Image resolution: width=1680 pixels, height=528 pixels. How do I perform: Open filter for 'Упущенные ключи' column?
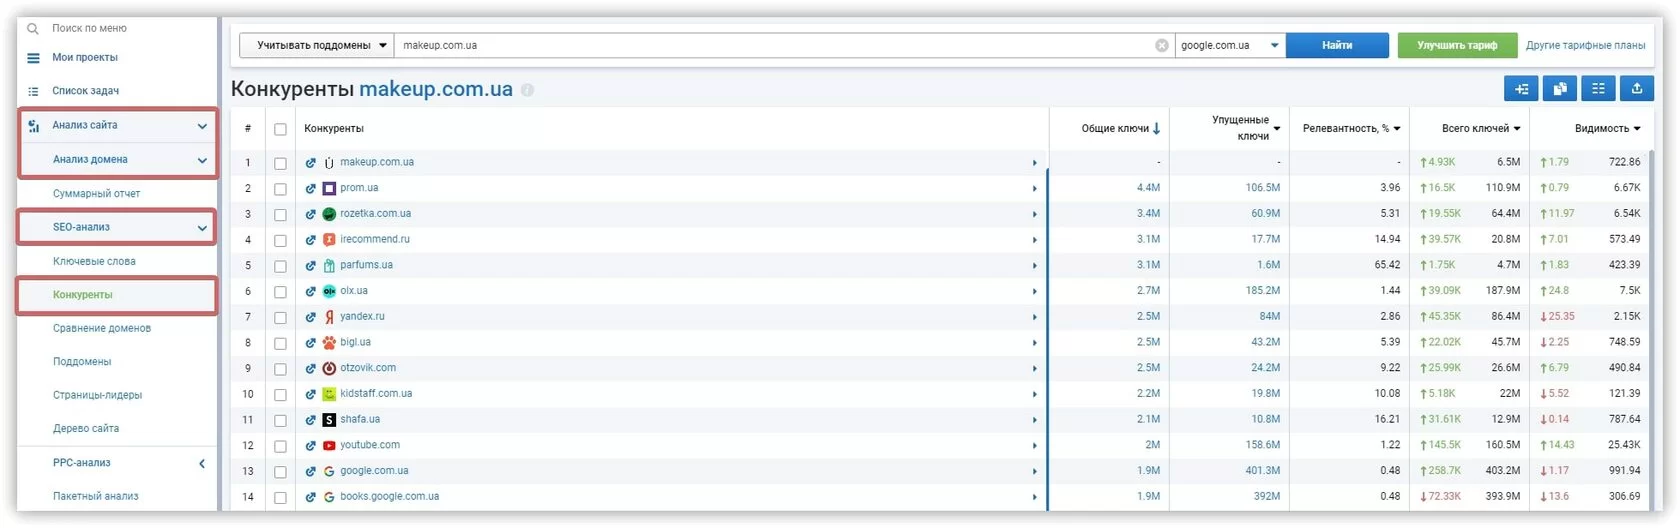click(x=1277, y=129)
